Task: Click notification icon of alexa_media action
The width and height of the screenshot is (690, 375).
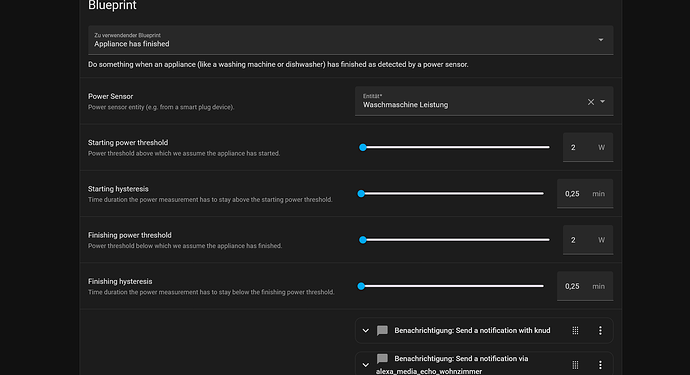Action: [x=382, y=359]
